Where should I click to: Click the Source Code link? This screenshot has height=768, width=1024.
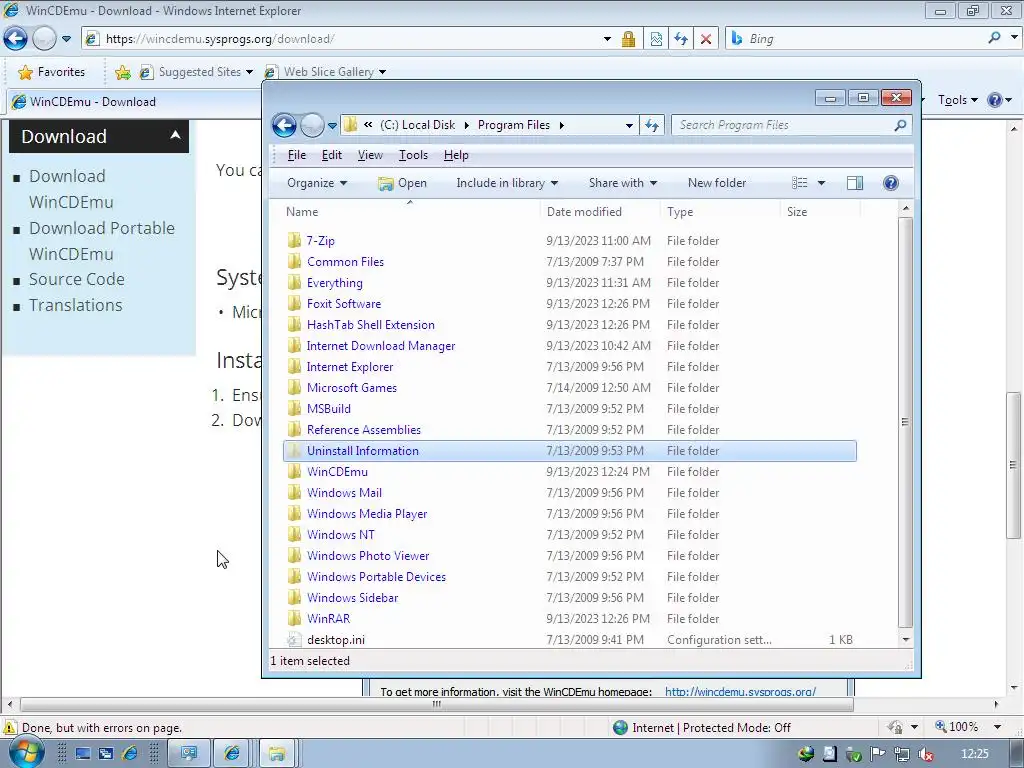click(76, 280)
